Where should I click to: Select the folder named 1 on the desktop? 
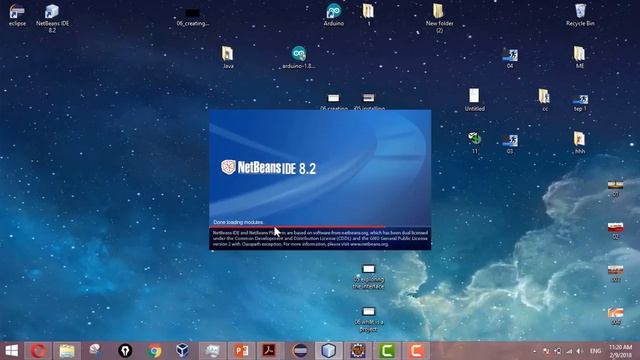368,15
